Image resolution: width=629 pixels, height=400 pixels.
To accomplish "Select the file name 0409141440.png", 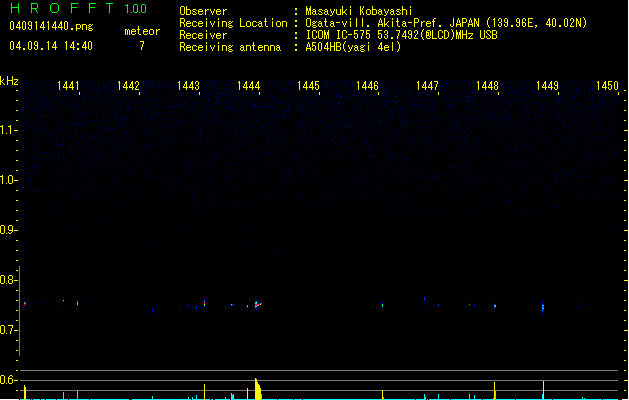I will [x=51, y=26].
